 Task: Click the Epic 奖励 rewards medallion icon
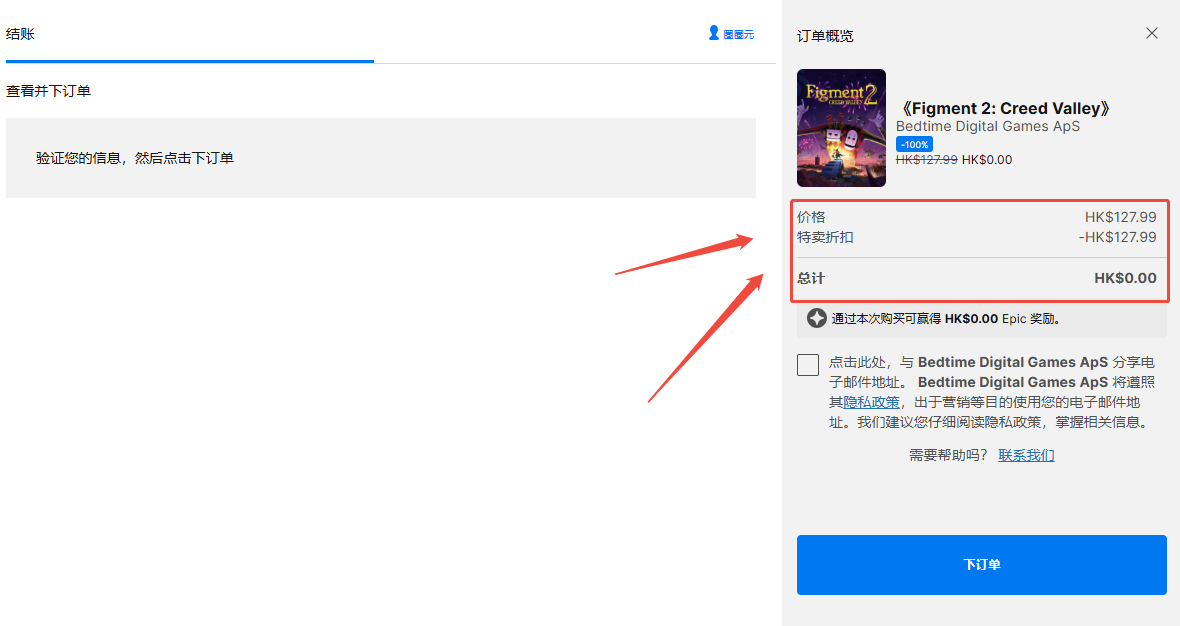tap(816, 317)
